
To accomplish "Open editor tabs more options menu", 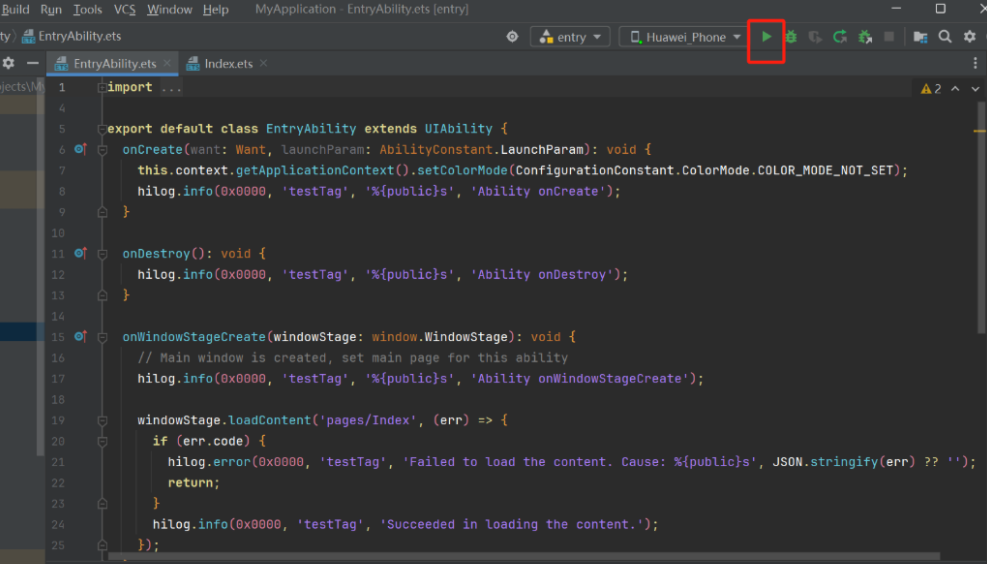I will [x=975, y=63].
